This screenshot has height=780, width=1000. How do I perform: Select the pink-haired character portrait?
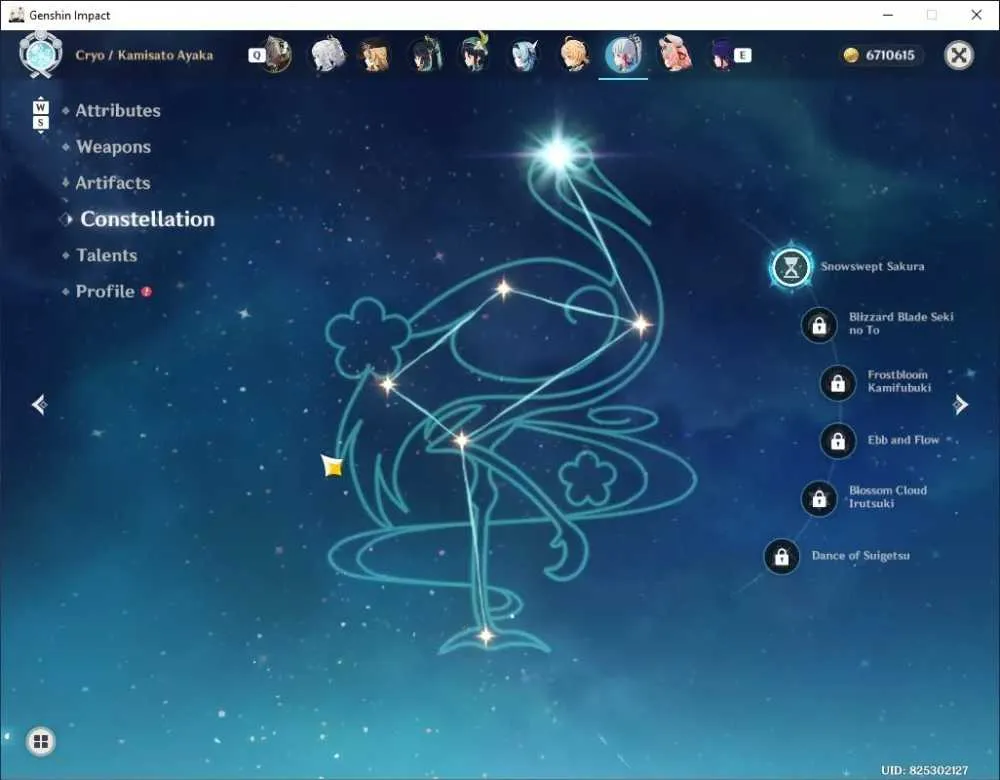(675, 54)
